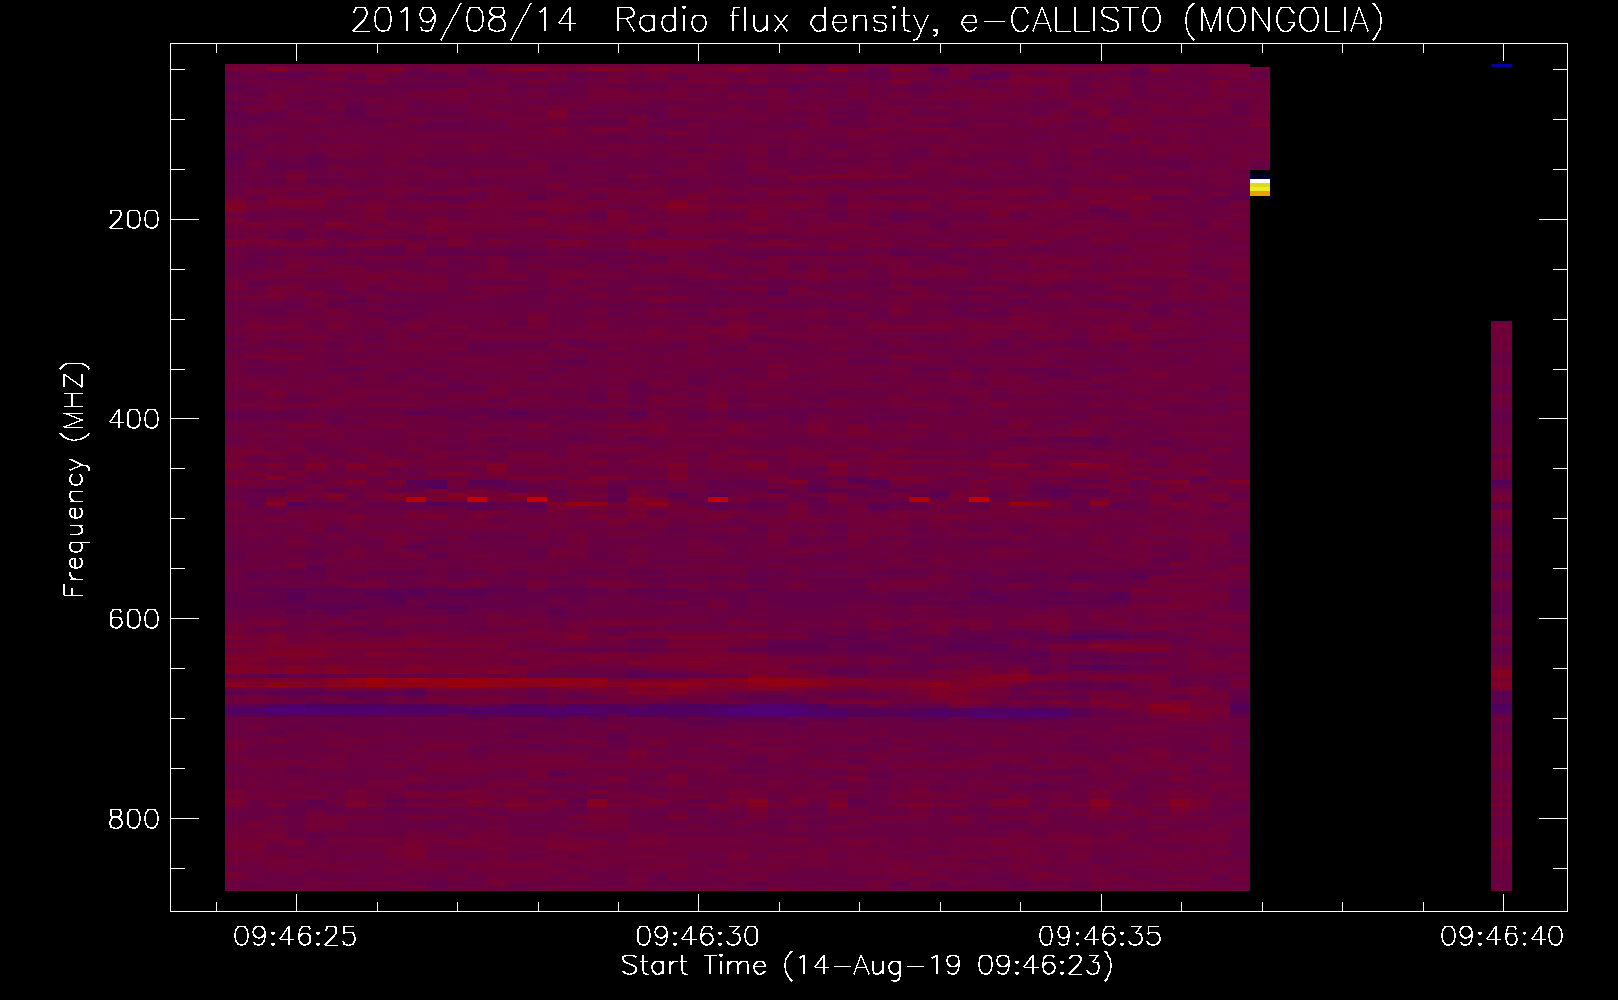Click the 400 frequency tick label
1618x1000 pixels.
pyautogui.click(x=134, y=419)
